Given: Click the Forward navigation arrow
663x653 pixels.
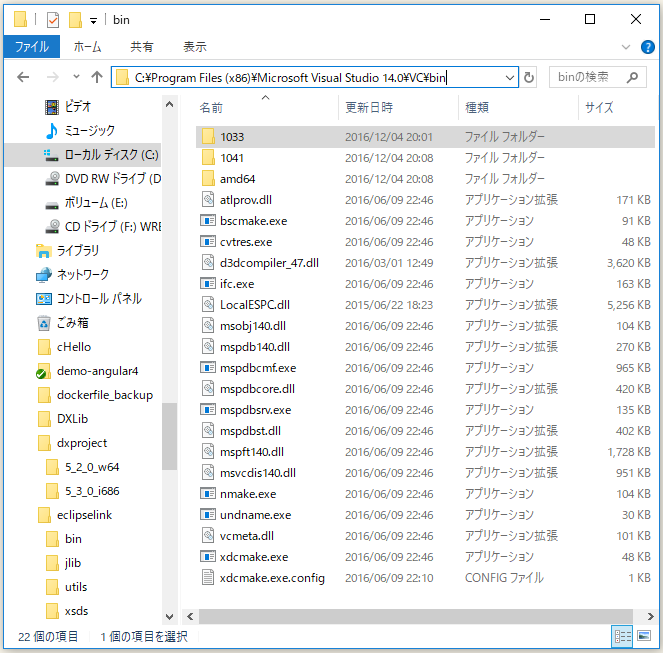Looking at the screenshot, I should pyautogui.click(x=52, y=77).
